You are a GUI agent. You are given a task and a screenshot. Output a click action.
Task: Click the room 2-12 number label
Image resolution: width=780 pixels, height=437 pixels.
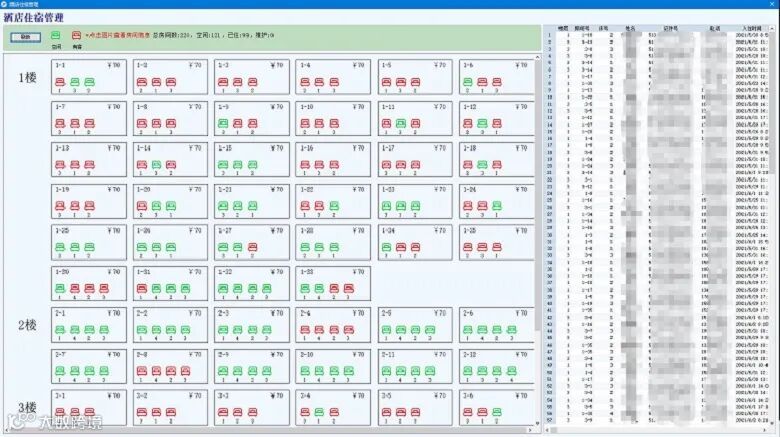click(469, 354)
